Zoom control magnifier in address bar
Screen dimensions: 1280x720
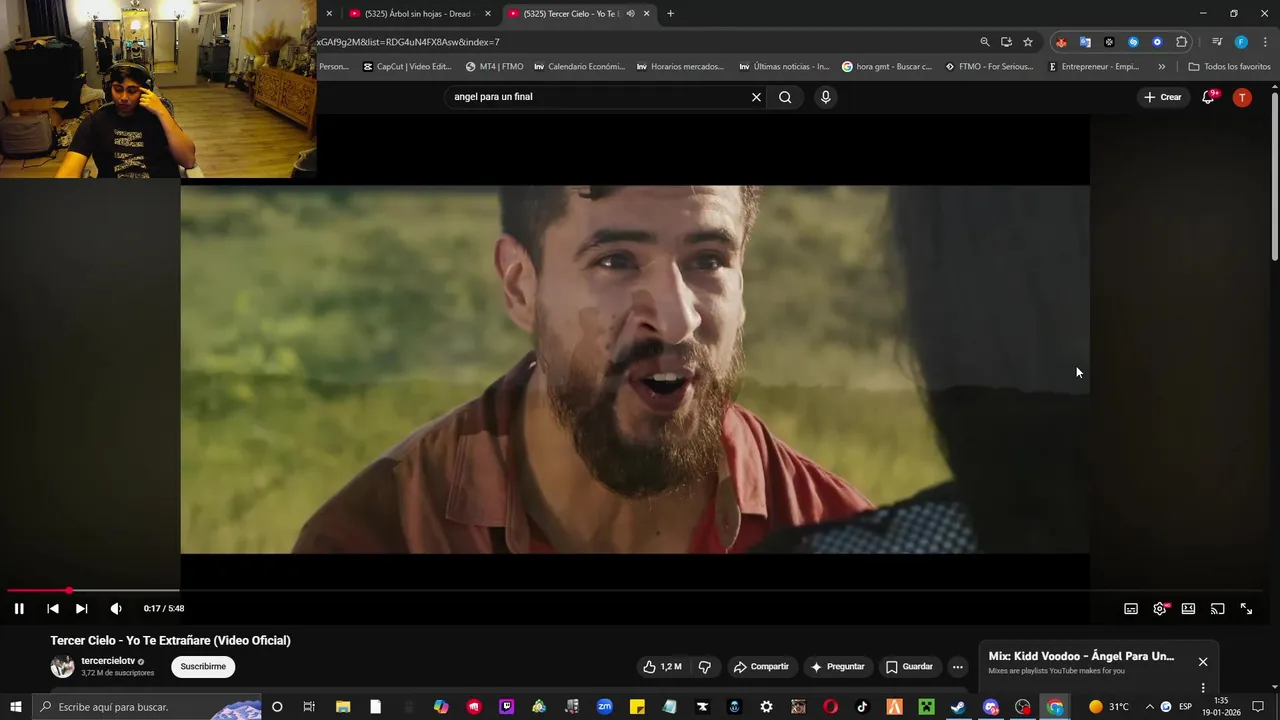pyautogui.click(x=985, y=42)
